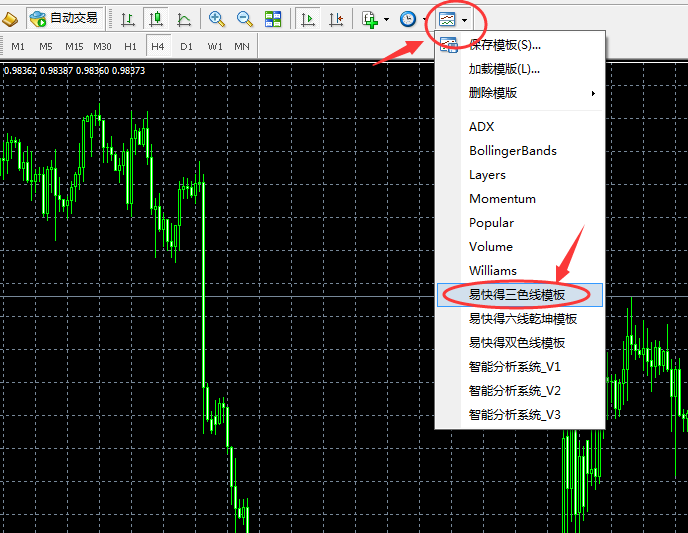Apply the Popular template

click(520, 223)
